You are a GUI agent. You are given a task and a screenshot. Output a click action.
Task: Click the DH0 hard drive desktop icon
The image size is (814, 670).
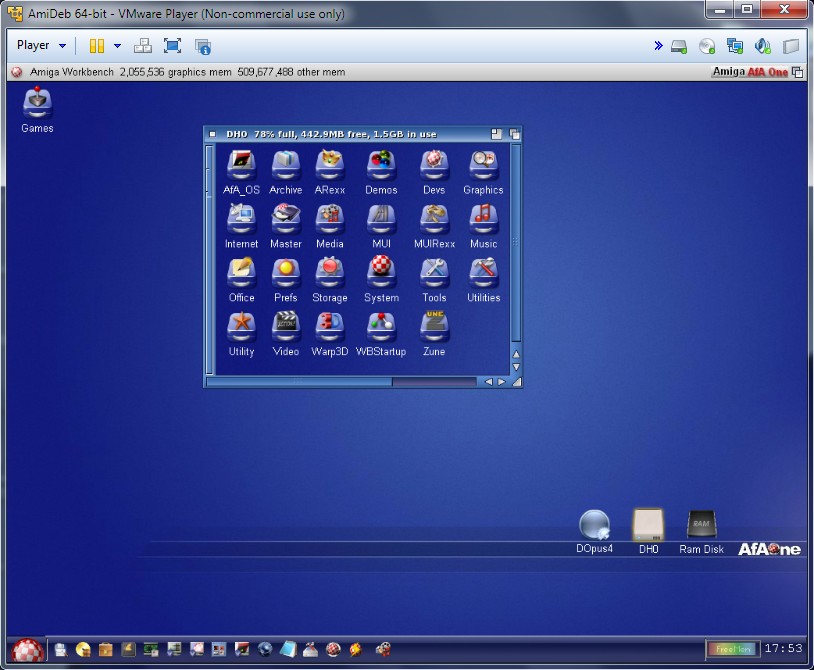click(x=648, y=525)
